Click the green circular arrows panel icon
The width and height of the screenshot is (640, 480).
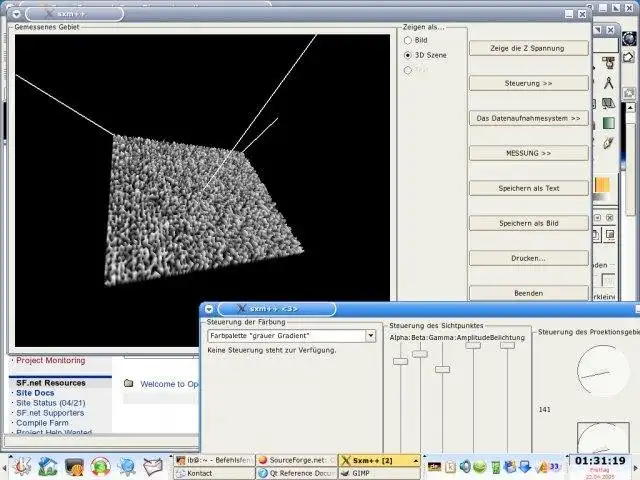pos(100,467)
